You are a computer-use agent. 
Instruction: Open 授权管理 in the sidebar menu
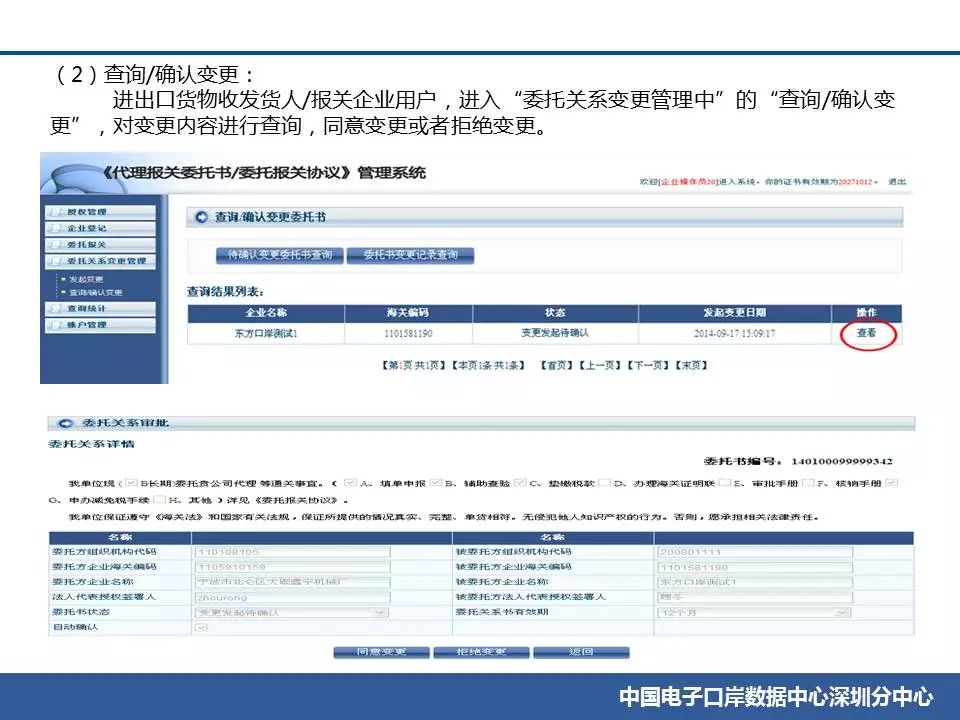click(x=99, y=212)
